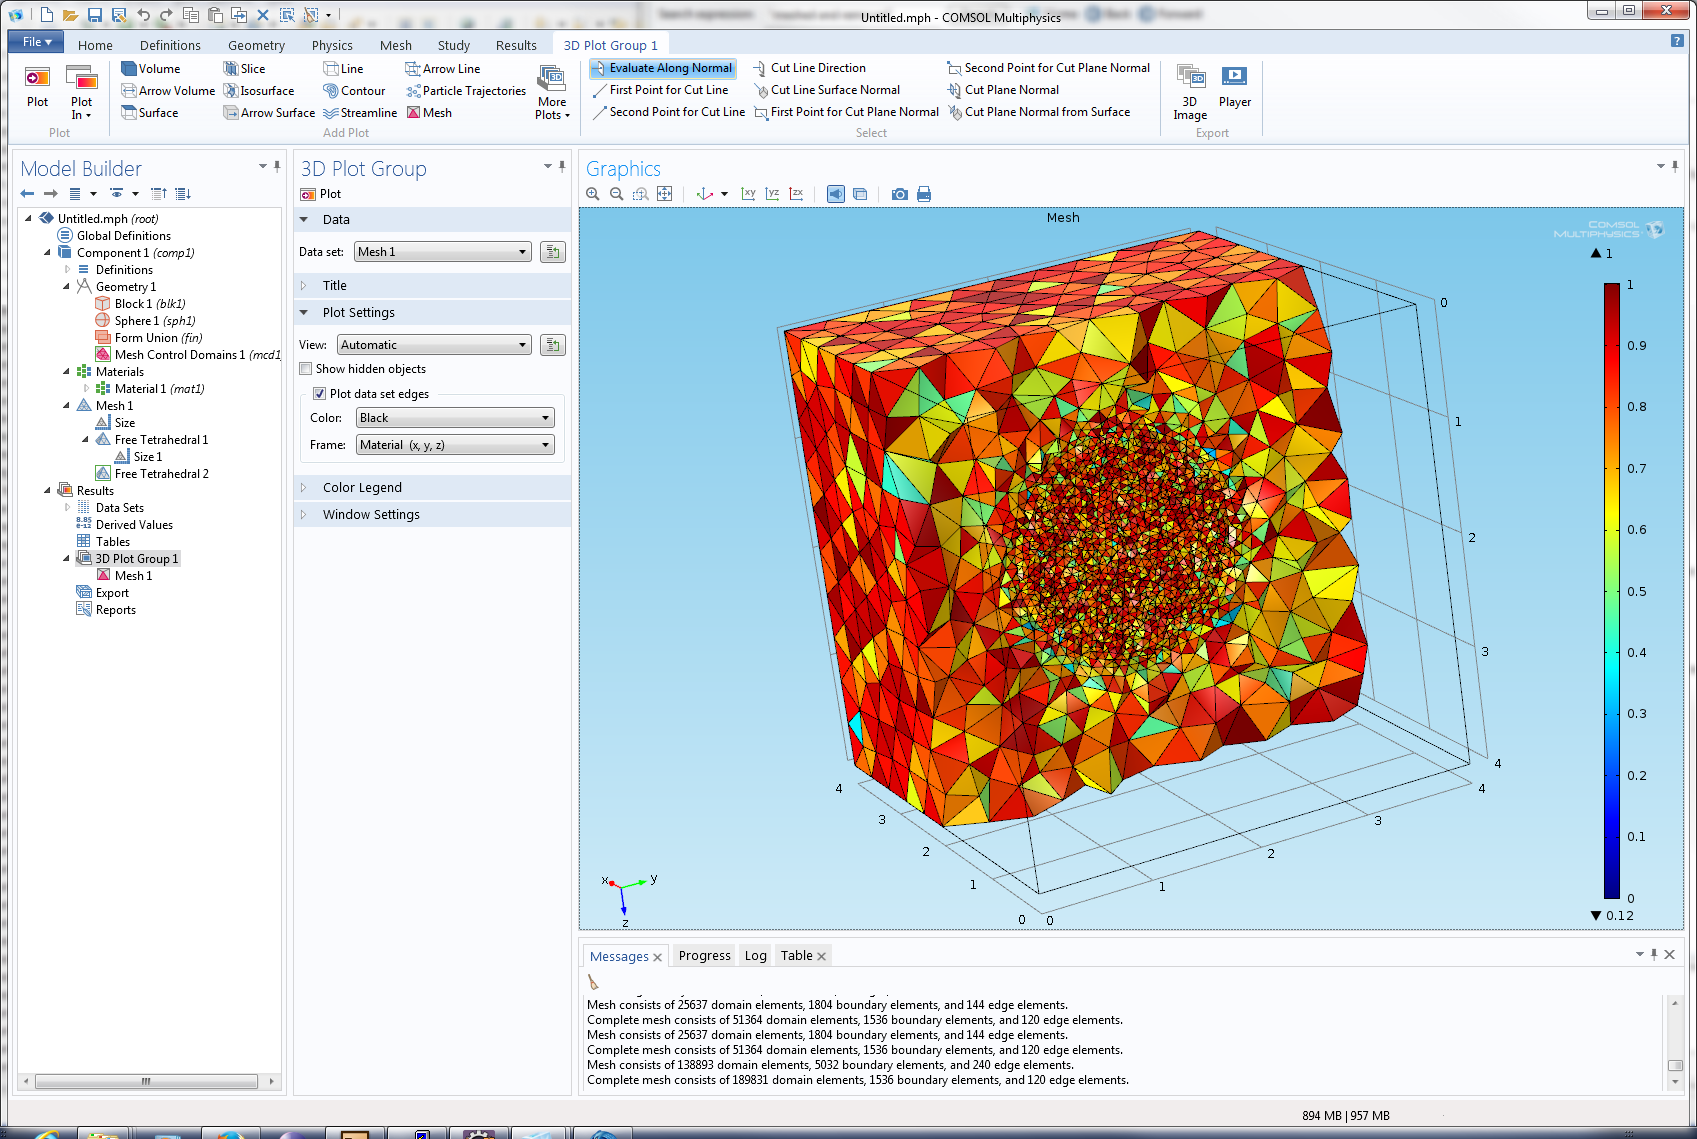
Task: Select Free Tetrahedral 2 in model tree
Action: point(161,474)
